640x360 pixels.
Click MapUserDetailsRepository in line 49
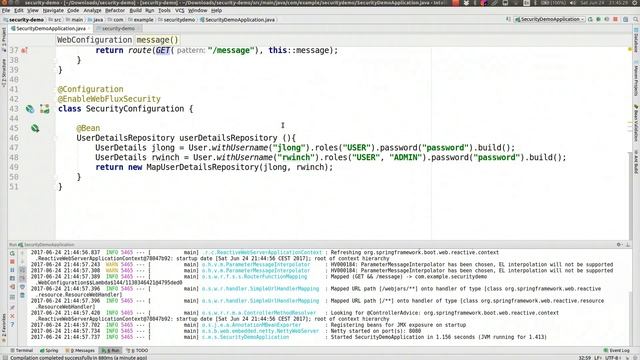(202, 167)
